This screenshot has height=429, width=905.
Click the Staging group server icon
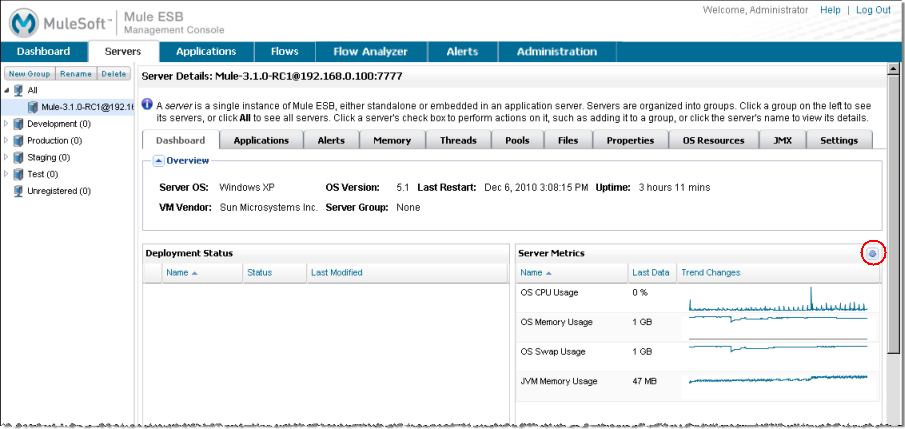click(19, 157)
